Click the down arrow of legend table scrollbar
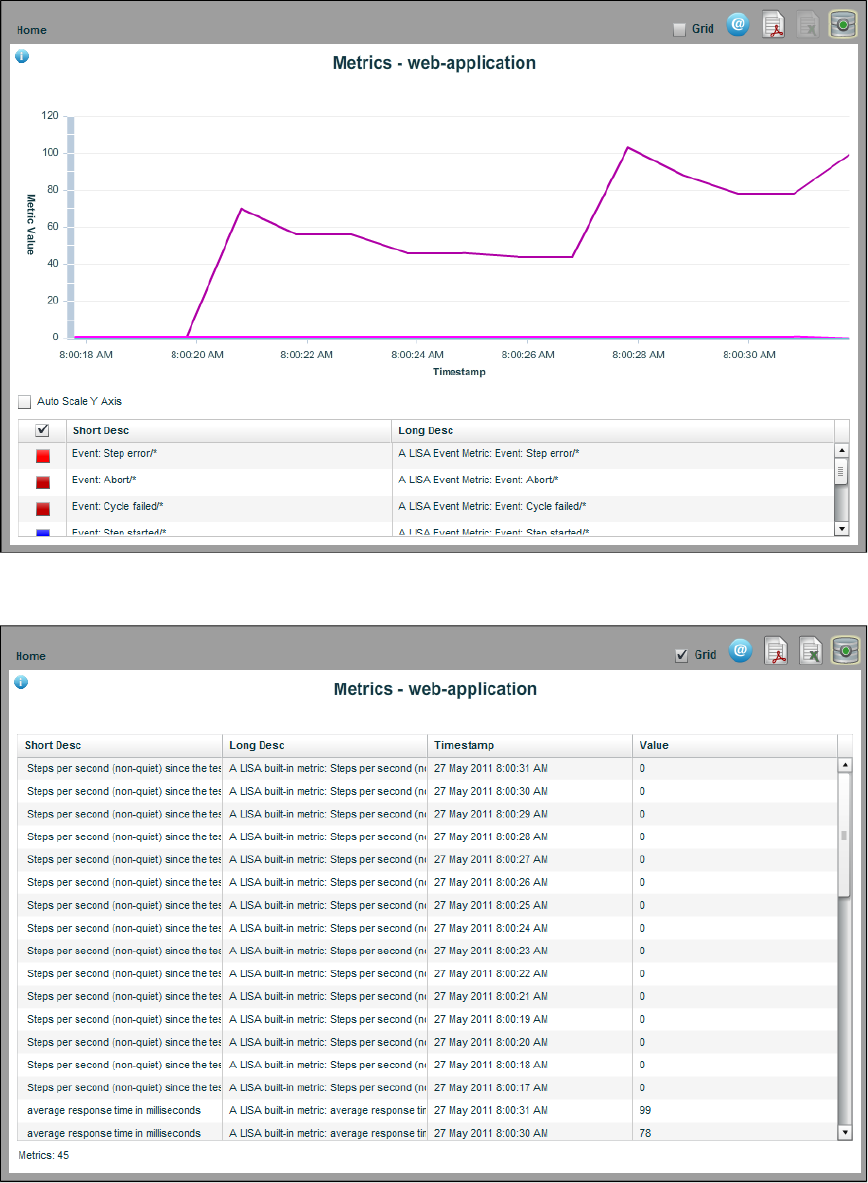The width and height of the screenshot is (868, 1183). coord(842,529)
